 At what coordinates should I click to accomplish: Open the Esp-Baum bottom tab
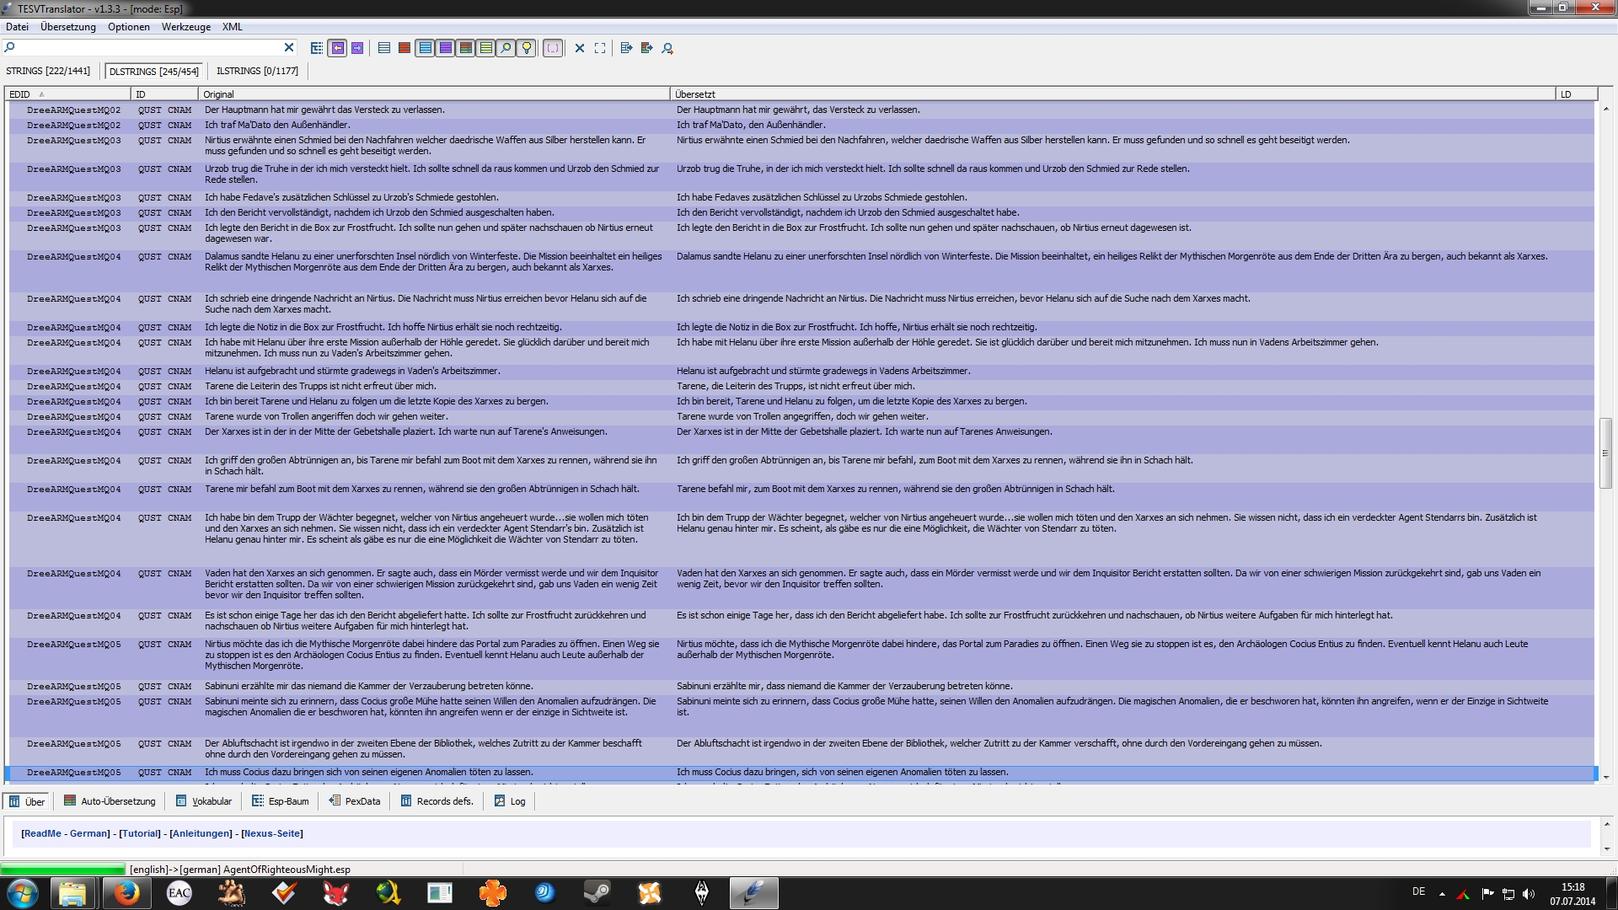tap(280, 801)
